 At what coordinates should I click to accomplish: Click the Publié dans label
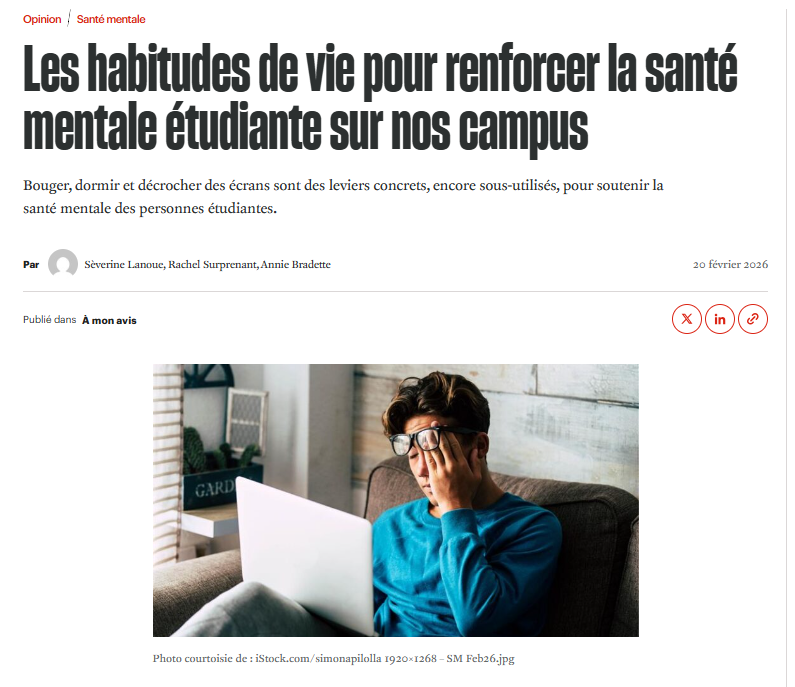(x=49, y=319)
